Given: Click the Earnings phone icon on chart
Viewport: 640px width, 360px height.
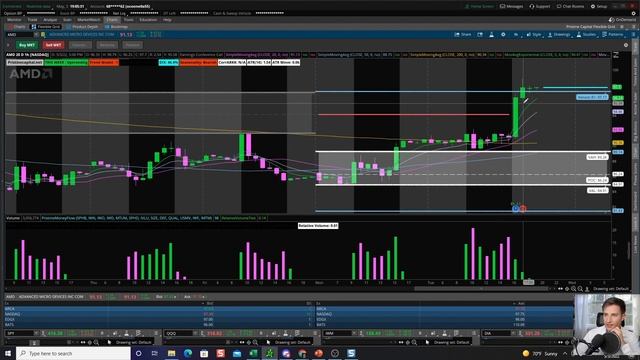Looking at the screenshot, I should (516, 209).
